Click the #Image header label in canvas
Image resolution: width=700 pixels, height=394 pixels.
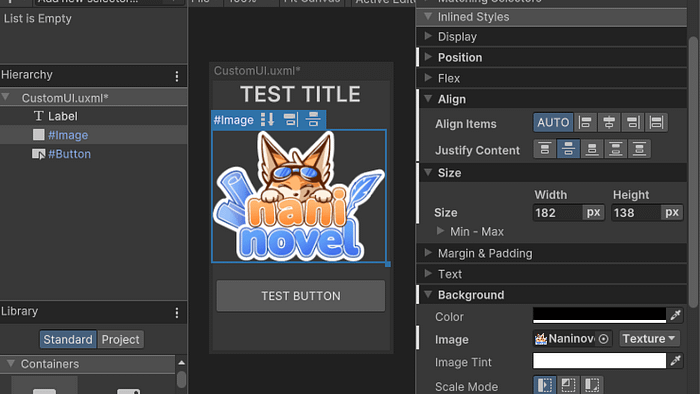tap(233, 120)
